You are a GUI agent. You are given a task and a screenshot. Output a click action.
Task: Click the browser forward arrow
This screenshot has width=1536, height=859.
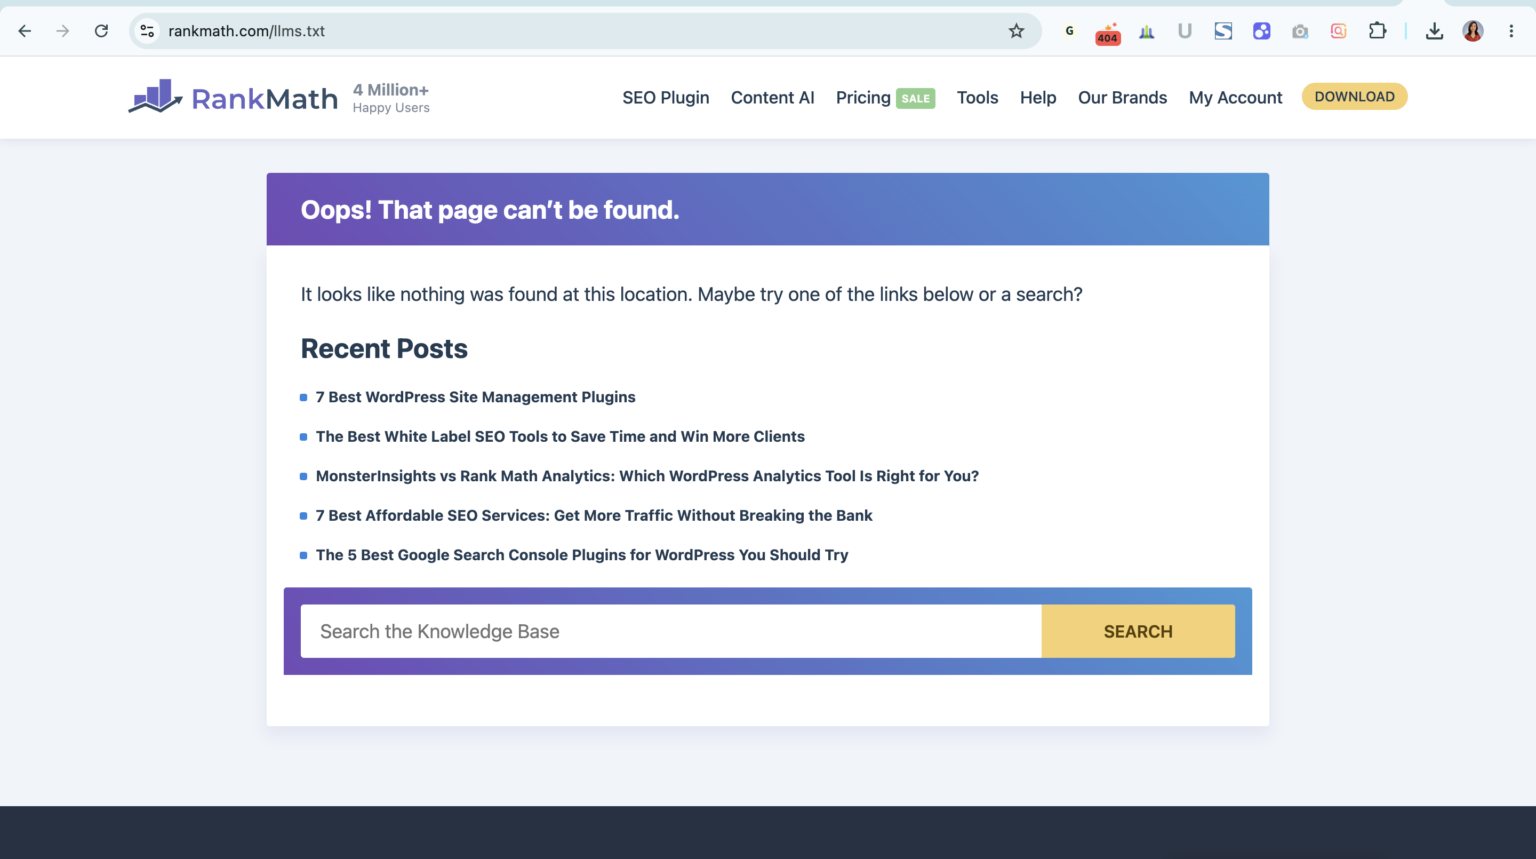tap(63, 31)
